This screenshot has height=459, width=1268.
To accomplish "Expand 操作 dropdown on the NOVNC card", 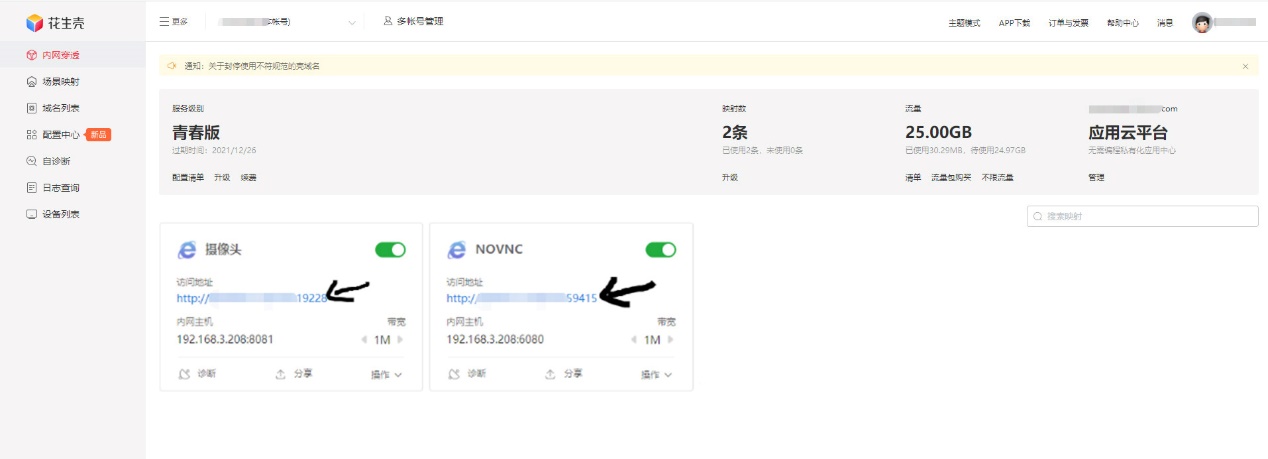I will click(657, 374).
